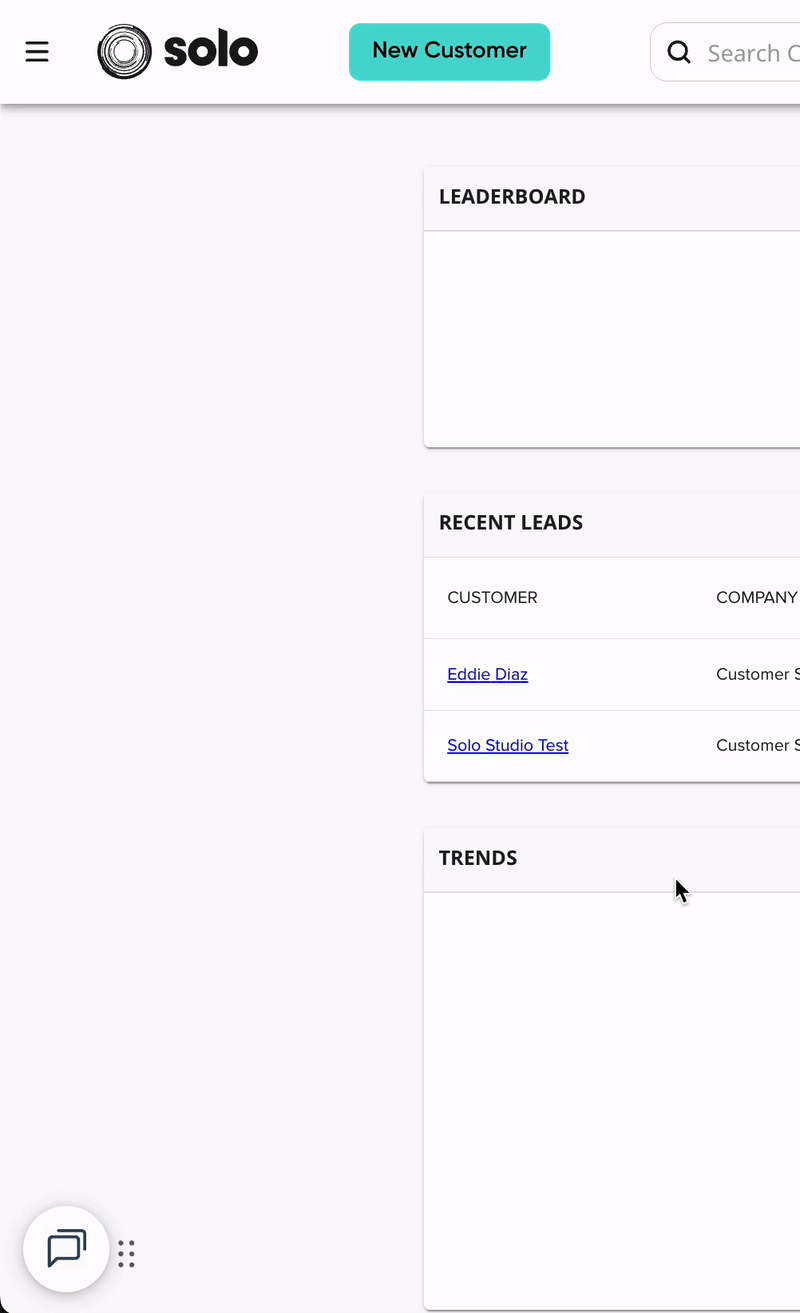The height and width of the screenshot is (1313, 800).
Task: Open the Eddie Diaz lead
Action: pos(487,673)
